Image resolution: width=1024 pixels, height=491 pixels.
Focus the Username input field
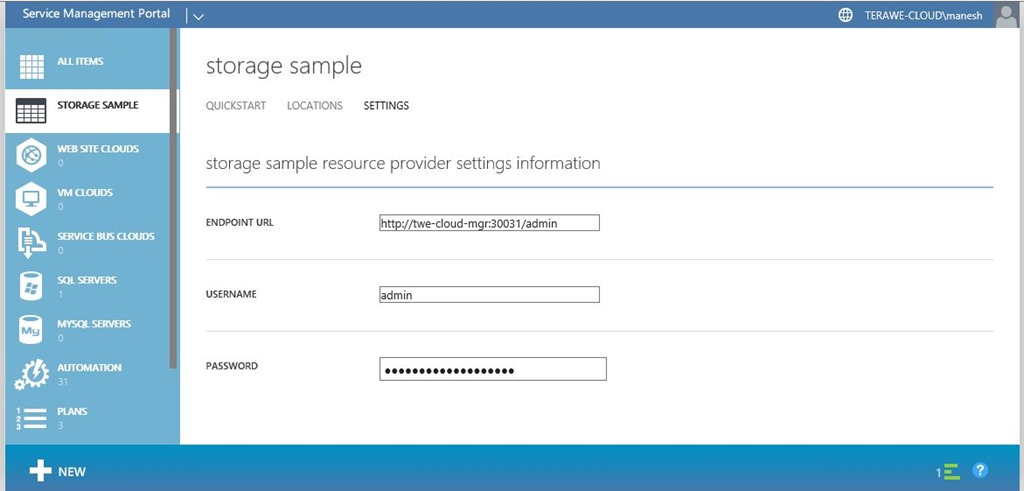tap(488, 295)
